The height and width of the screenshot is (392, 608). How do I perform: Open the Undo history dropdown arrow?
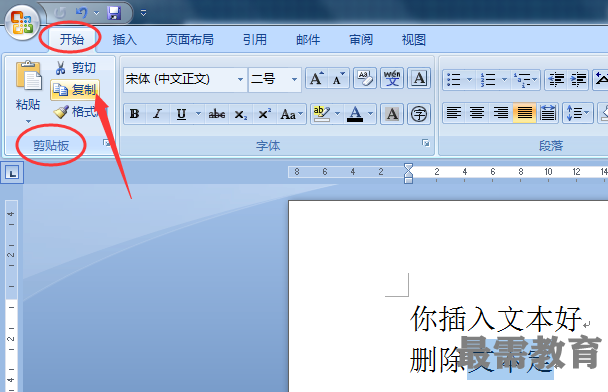coord(97,13)
